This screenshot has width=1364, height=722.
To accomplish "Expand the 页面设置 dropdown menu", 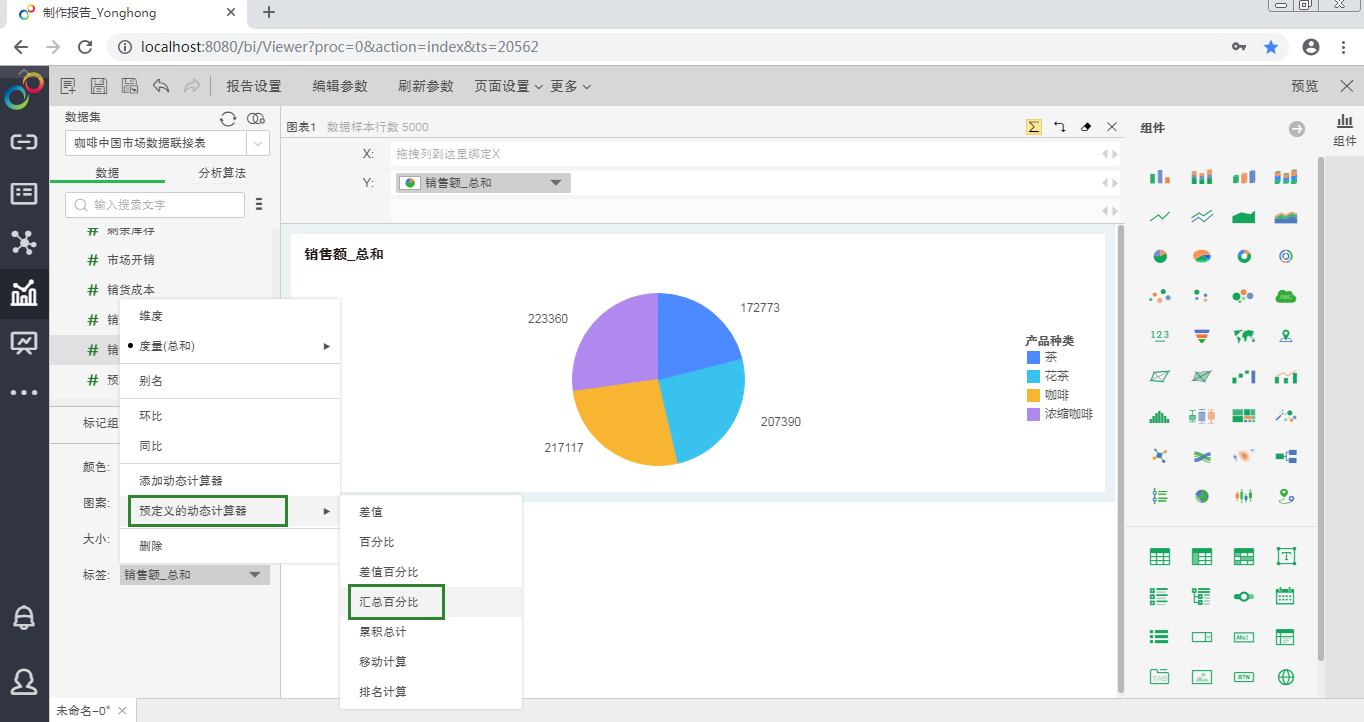I will [x=508, y=87].
